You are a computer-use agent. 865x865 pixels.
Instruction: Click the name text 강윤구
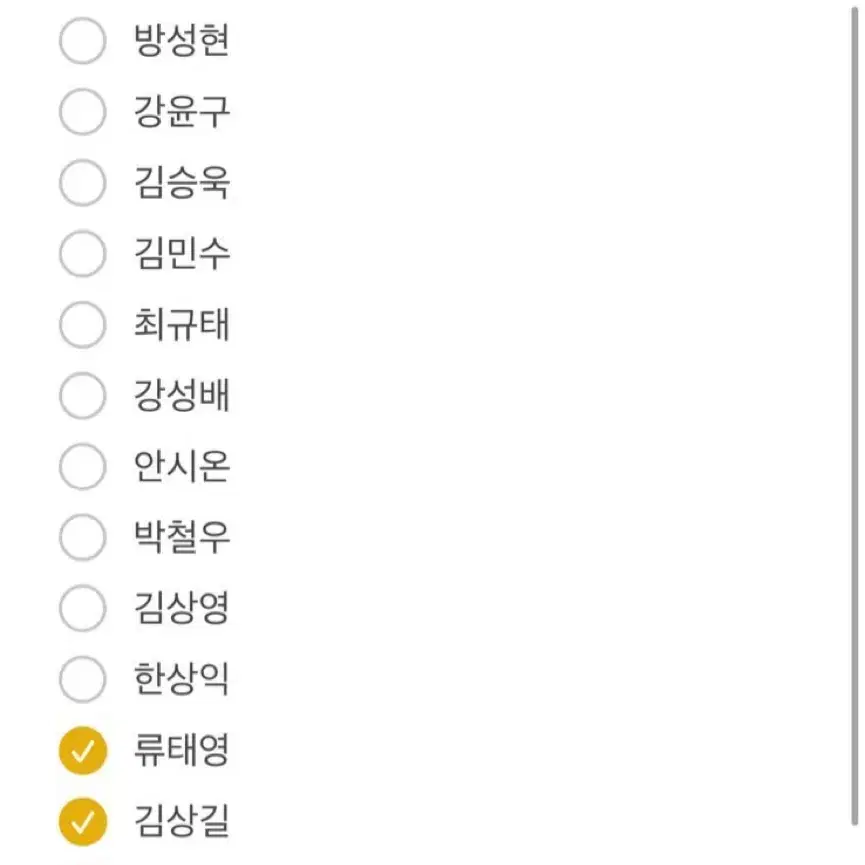tap(181, 111)
